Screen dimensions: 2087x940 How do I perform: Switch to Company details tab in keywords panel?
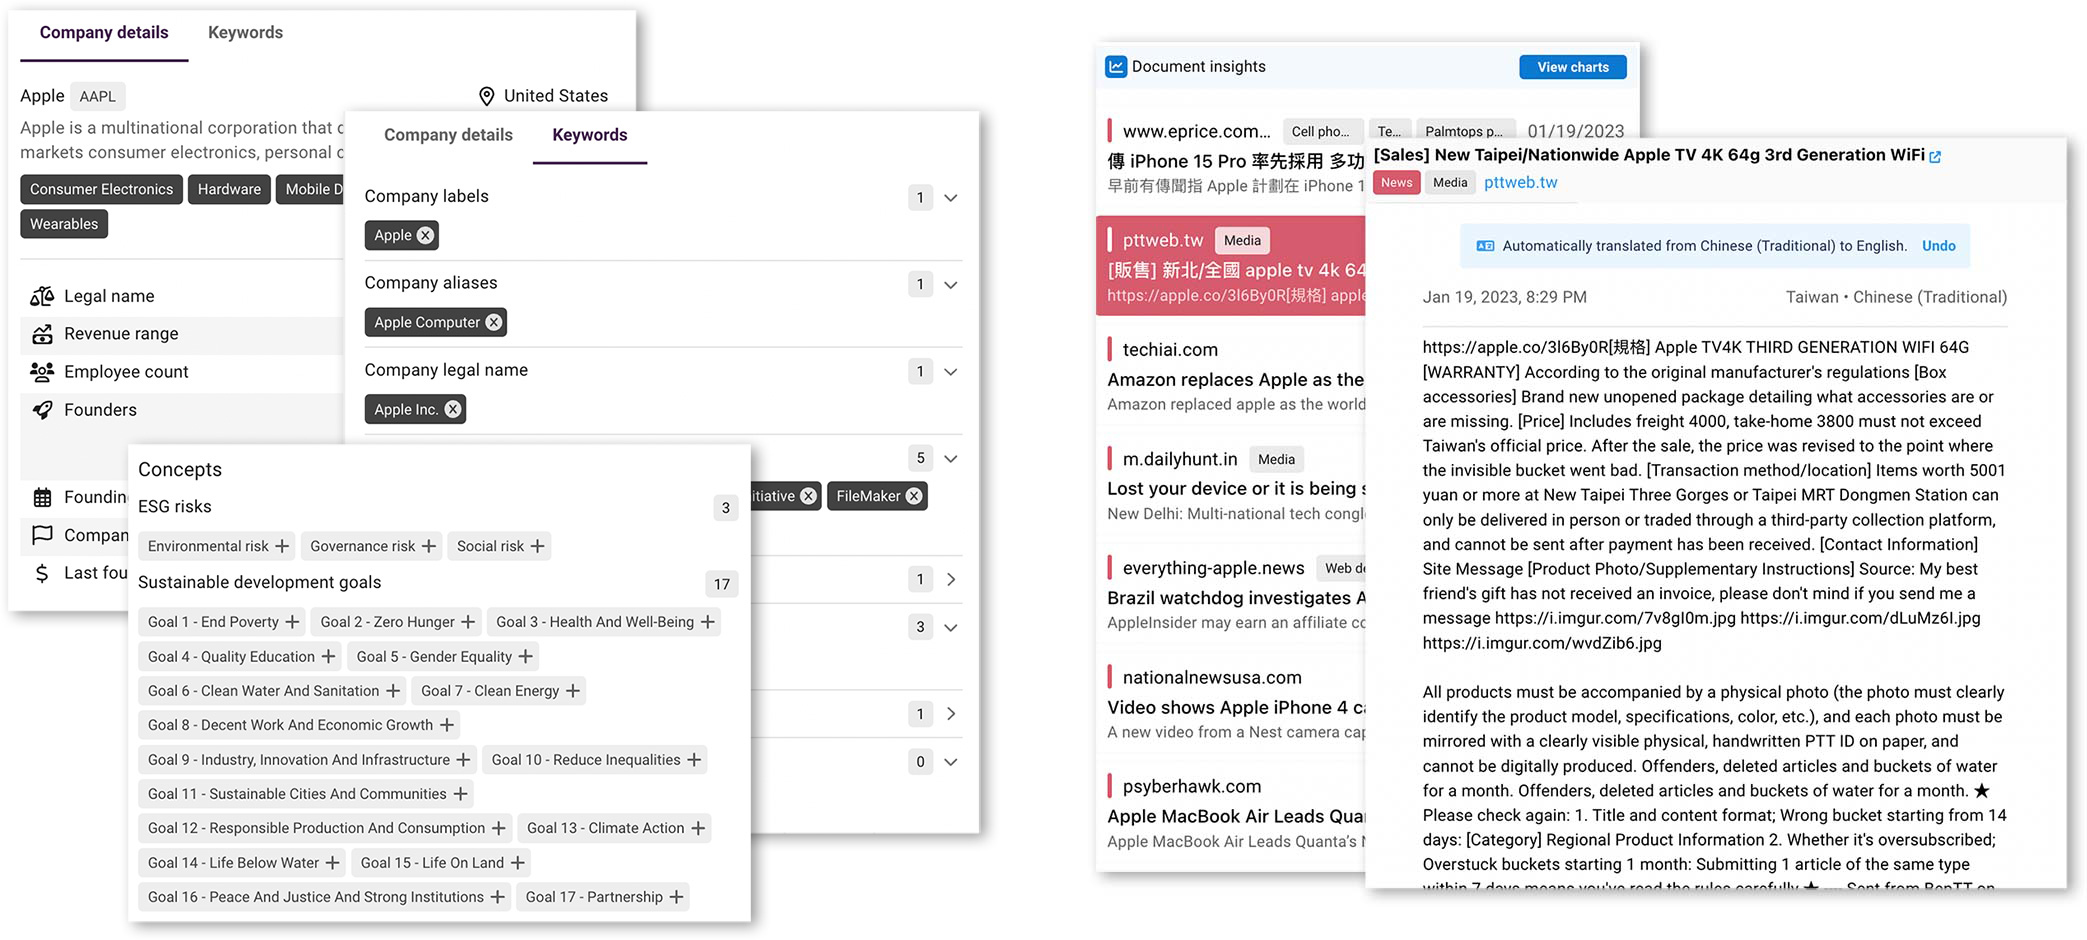point(448,135)
